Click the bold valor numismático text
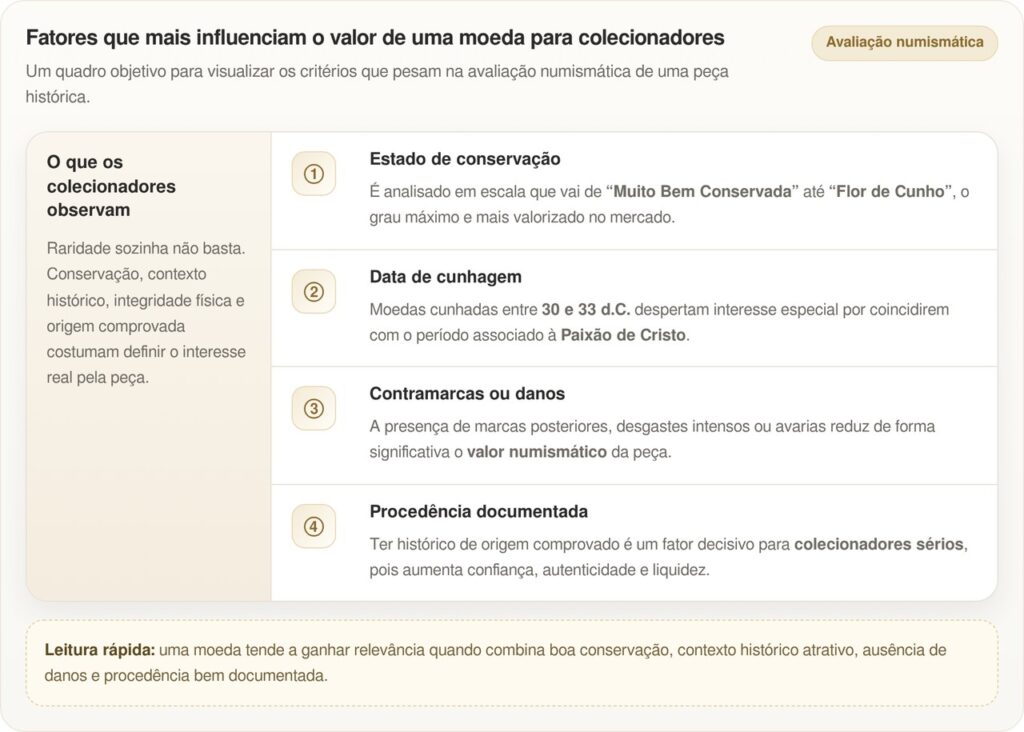 tap(536, 452)
